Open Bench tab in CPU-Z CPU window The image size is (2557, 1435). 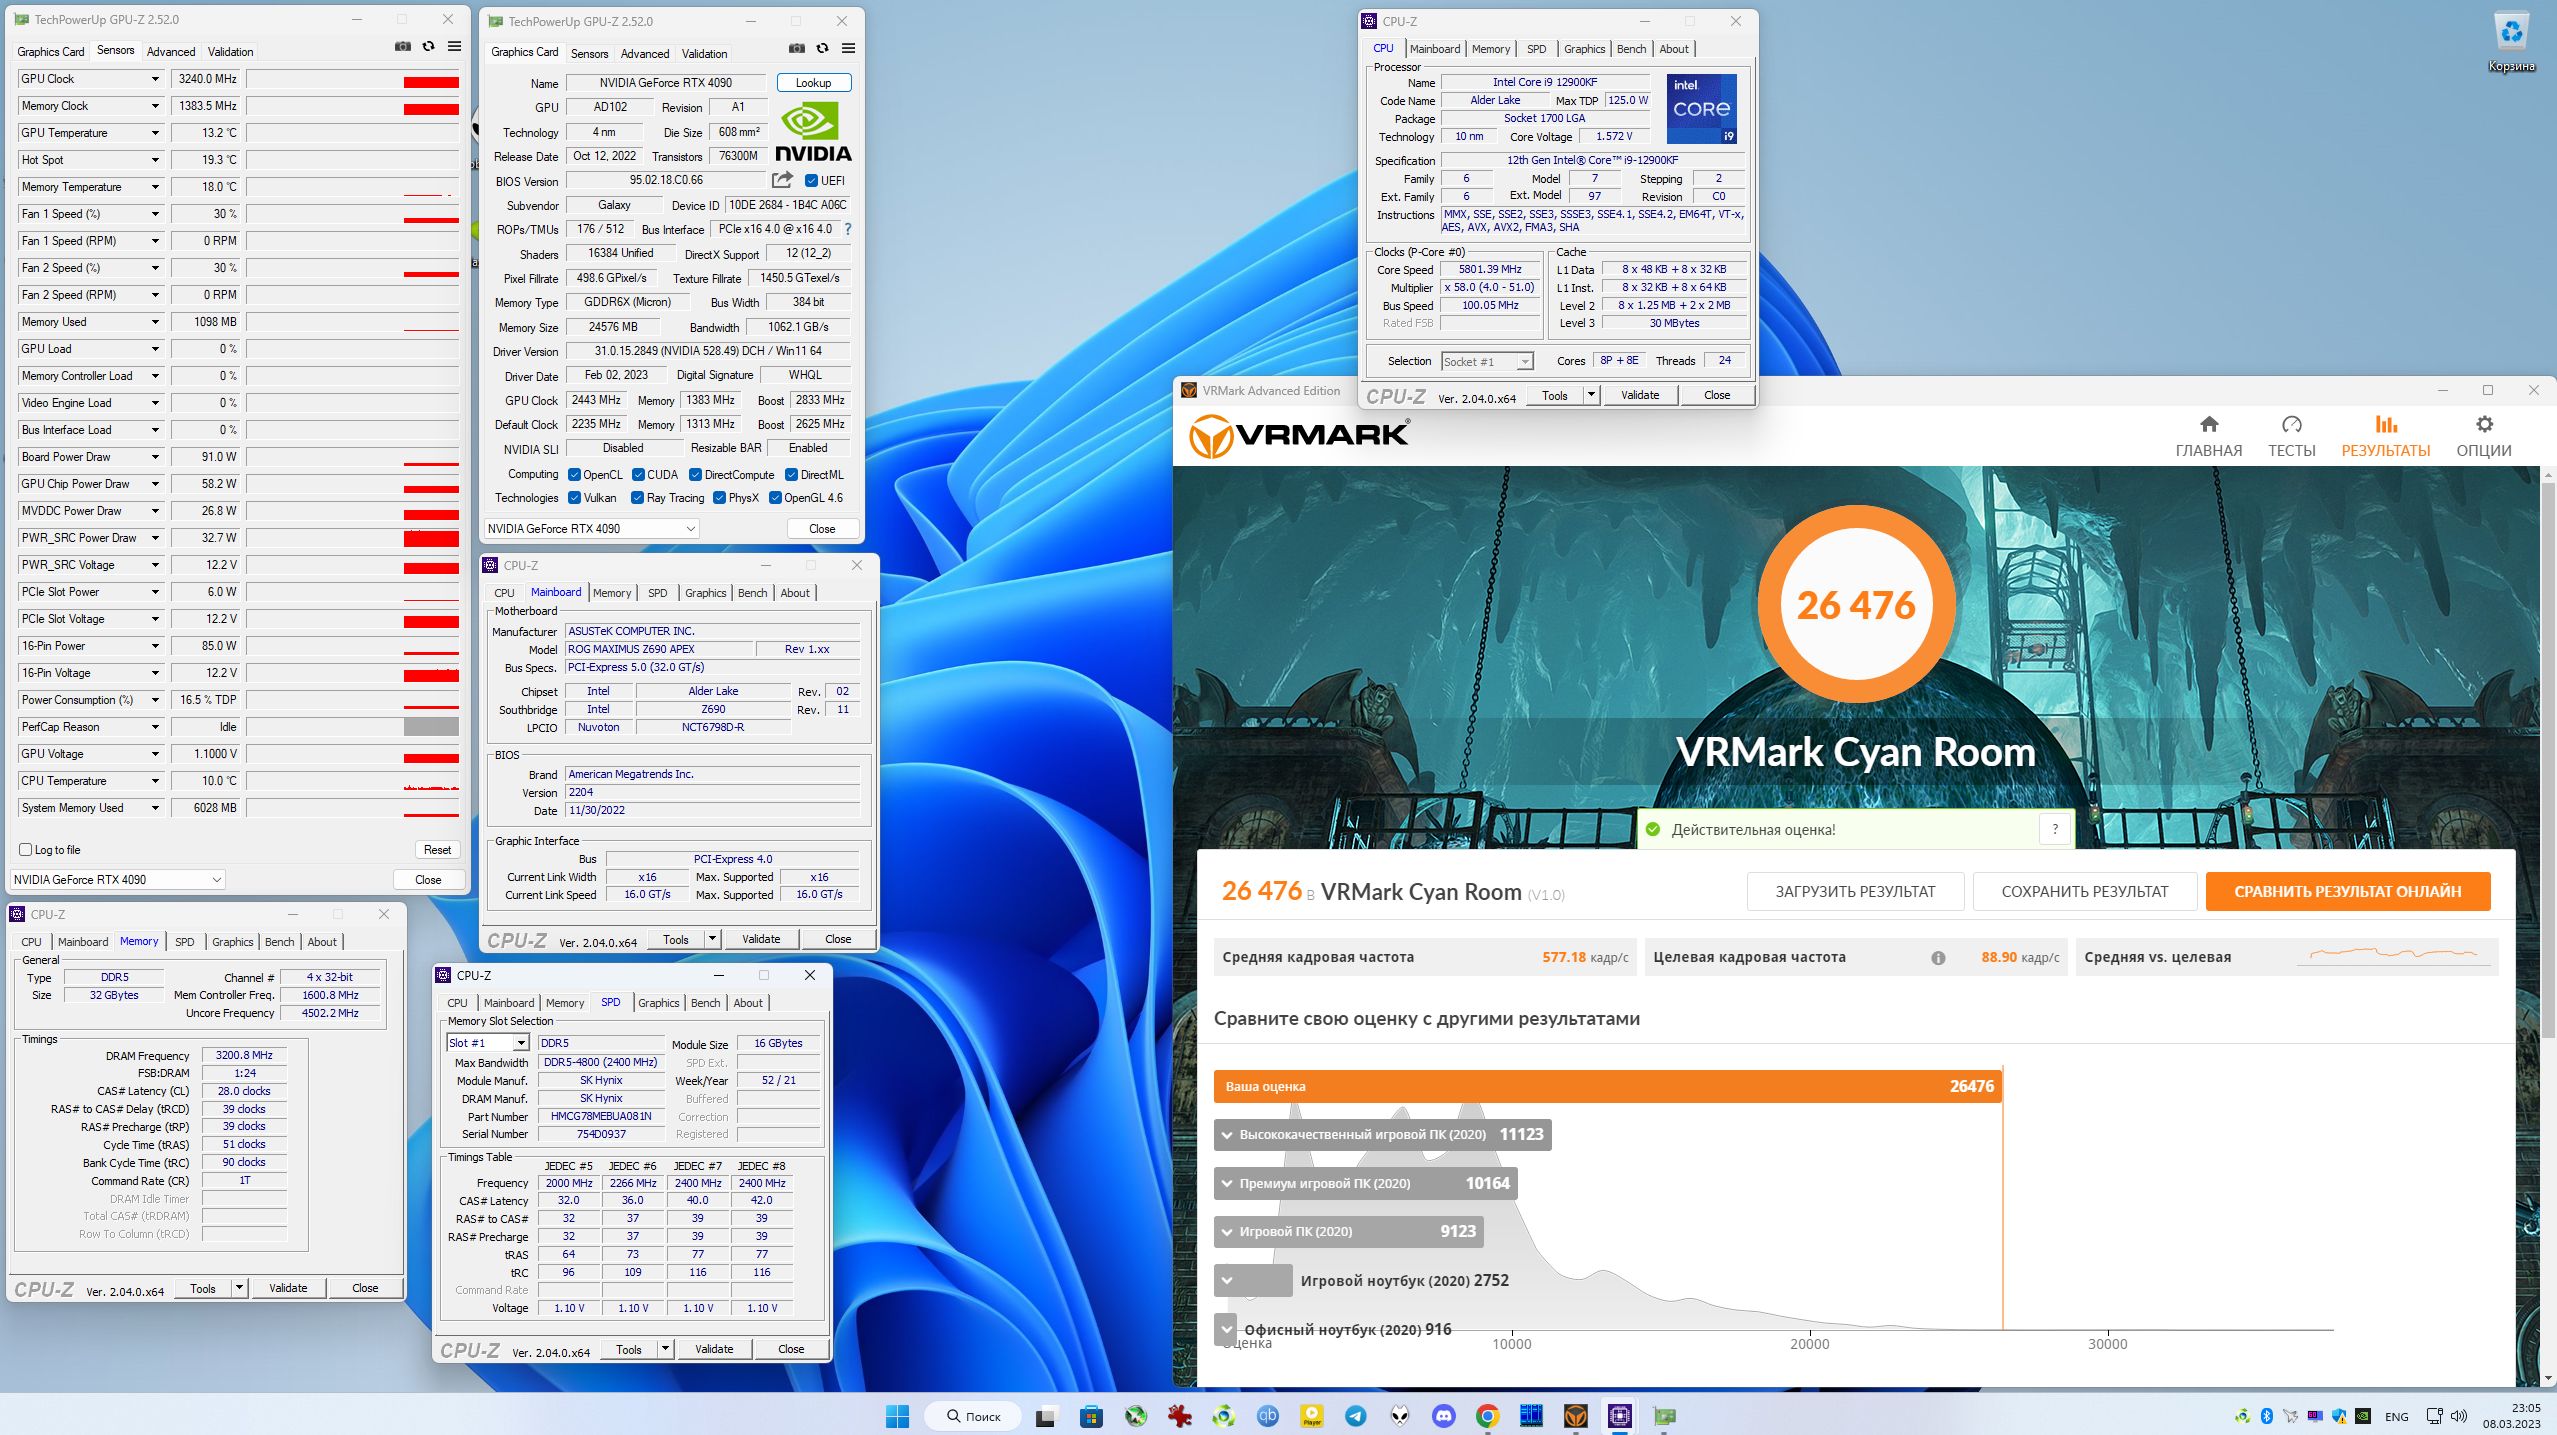[1631, 49]
